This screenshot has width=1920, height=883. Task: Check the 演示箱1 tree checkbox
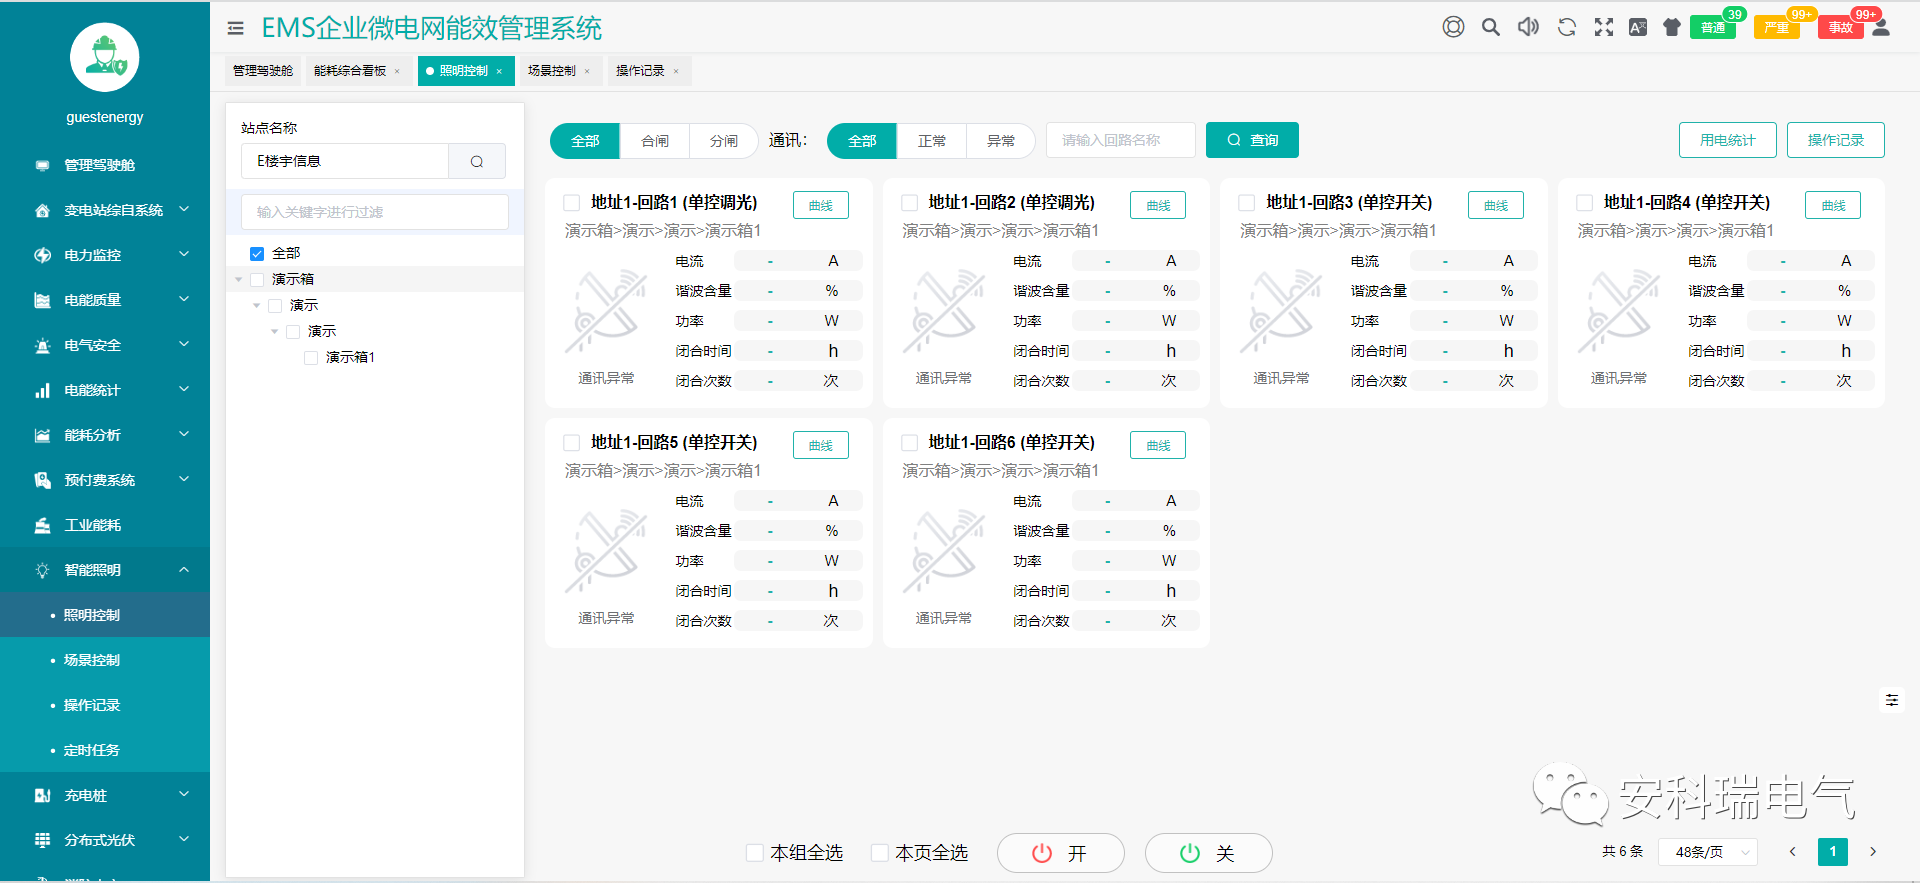[311, 358]
